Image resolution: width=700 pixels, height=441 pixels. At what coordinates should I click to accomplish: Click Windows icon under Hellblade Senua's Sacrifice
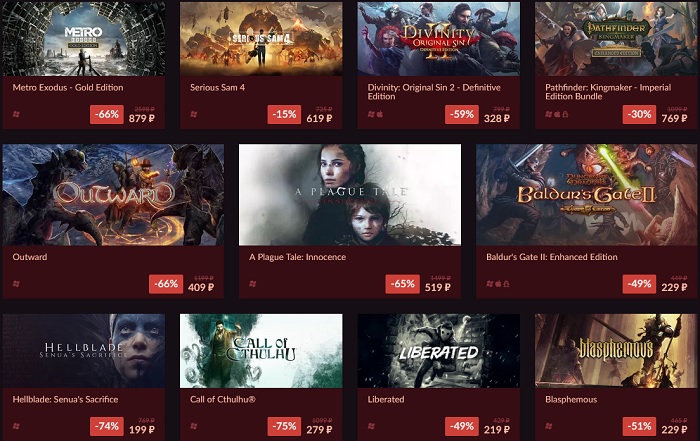tap(16, 426)
